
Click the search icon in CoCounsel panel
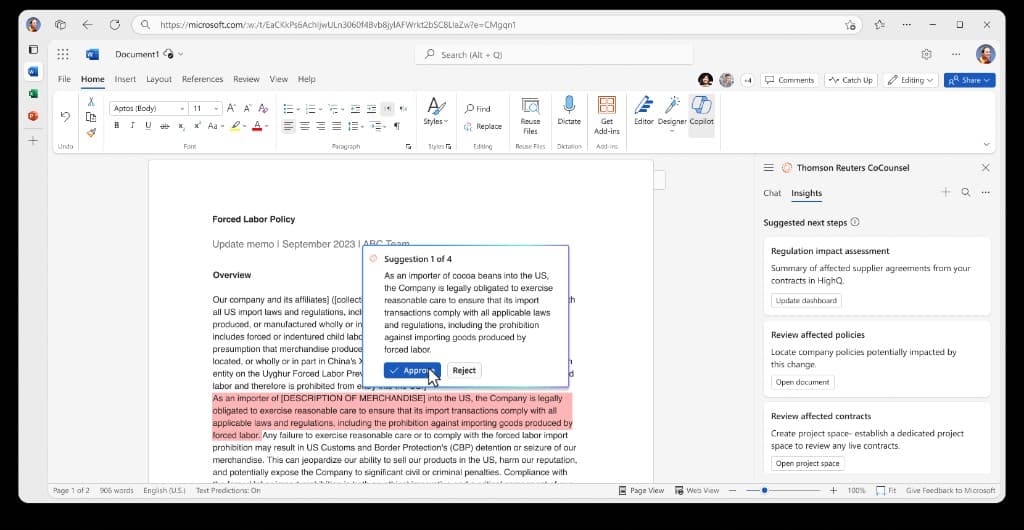coord(965,193)
